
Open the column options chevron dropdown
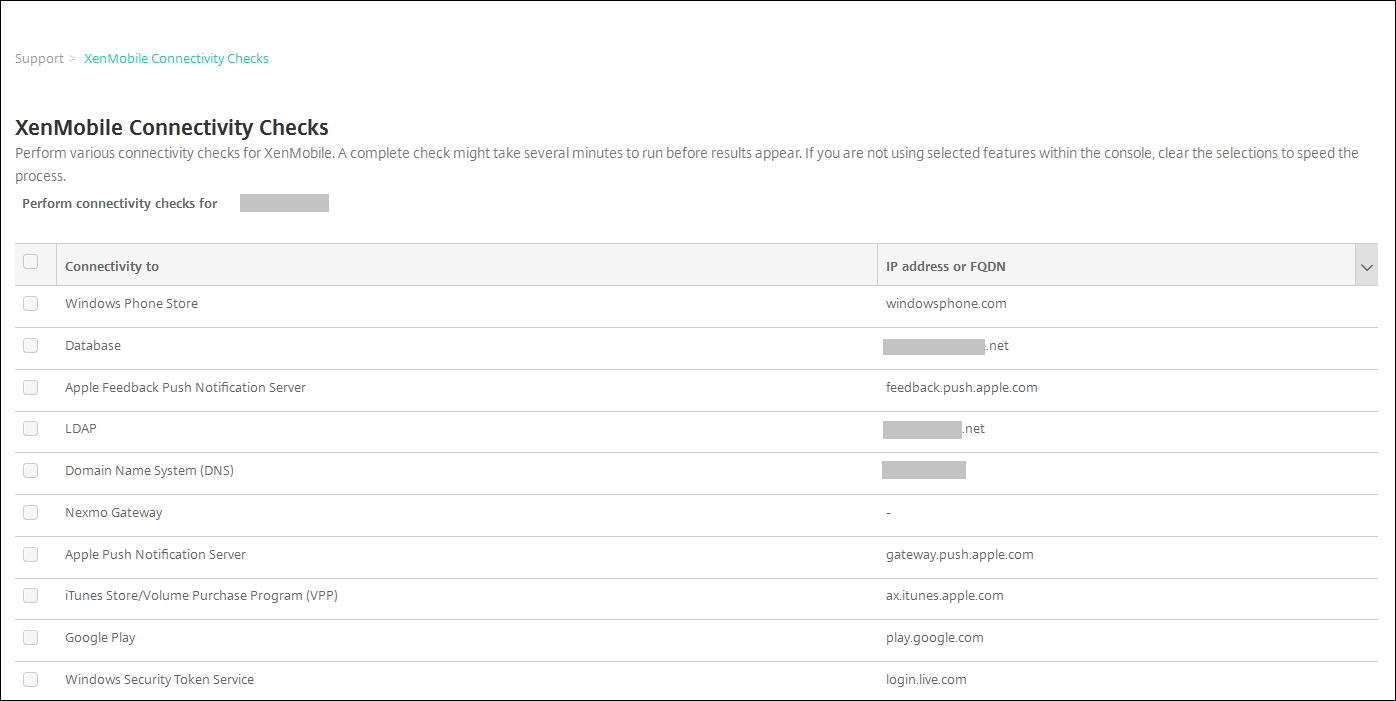1366,267
